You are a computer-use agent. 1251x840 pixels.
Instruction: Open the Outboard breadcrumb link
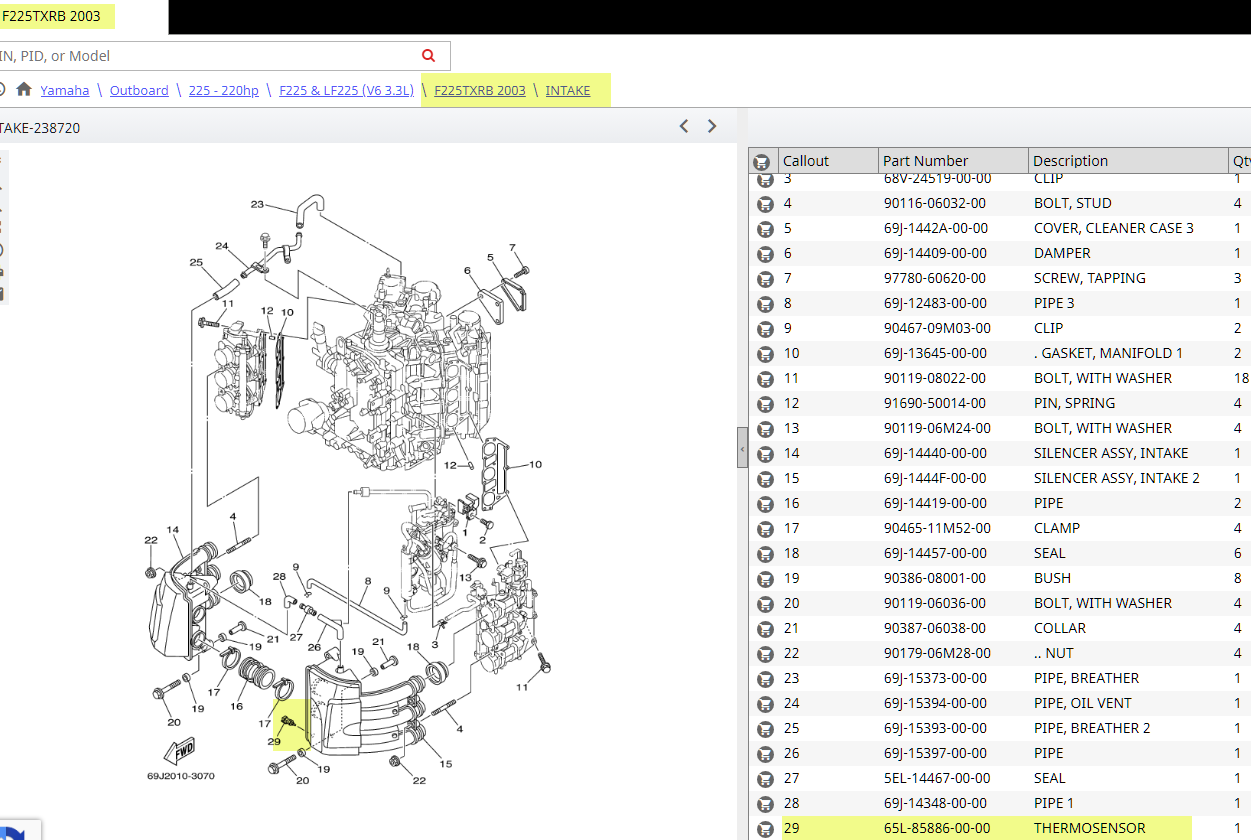pyautogui.click(x=139, y=90)
